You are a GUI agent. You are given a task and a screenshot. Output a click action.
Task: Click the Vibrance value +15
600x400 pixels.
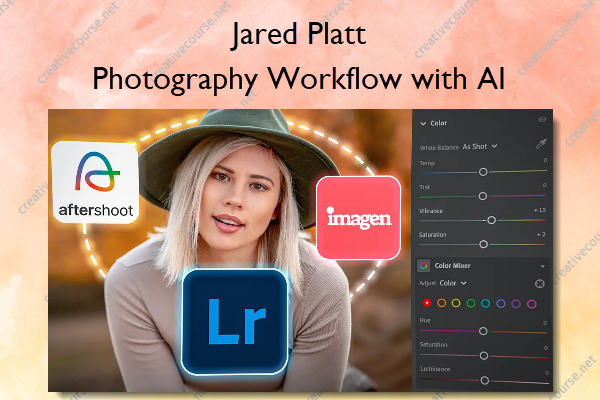click(540, 210)
